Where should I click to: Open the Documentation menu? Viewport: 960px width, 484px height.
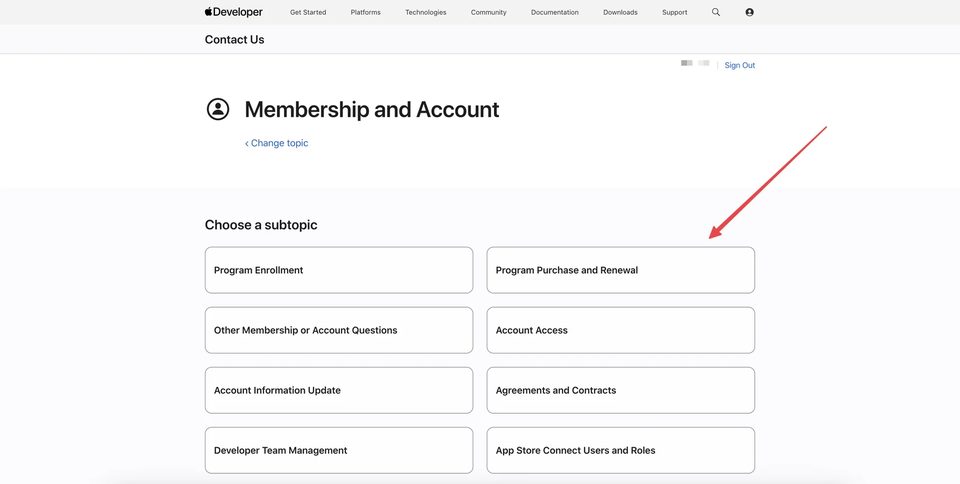tap(555, 12)
